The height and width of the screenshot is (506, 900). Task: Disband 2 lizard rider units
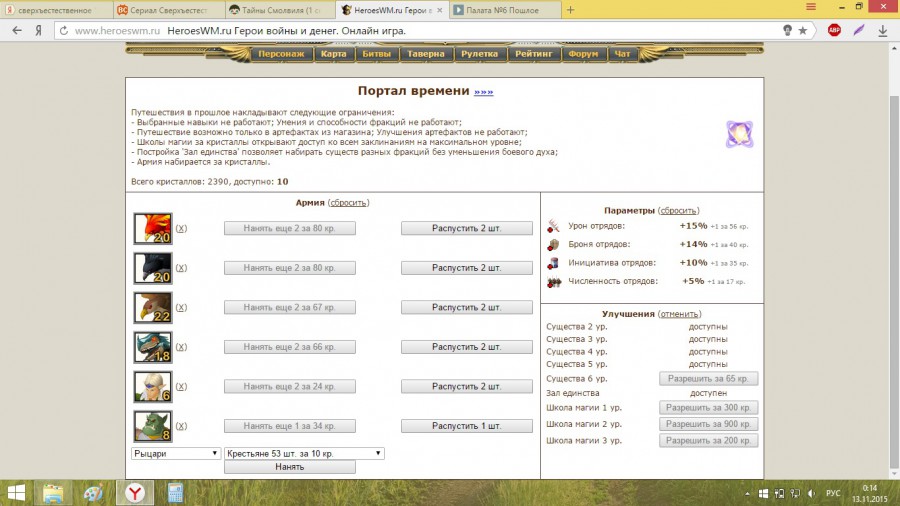(467, 347)
